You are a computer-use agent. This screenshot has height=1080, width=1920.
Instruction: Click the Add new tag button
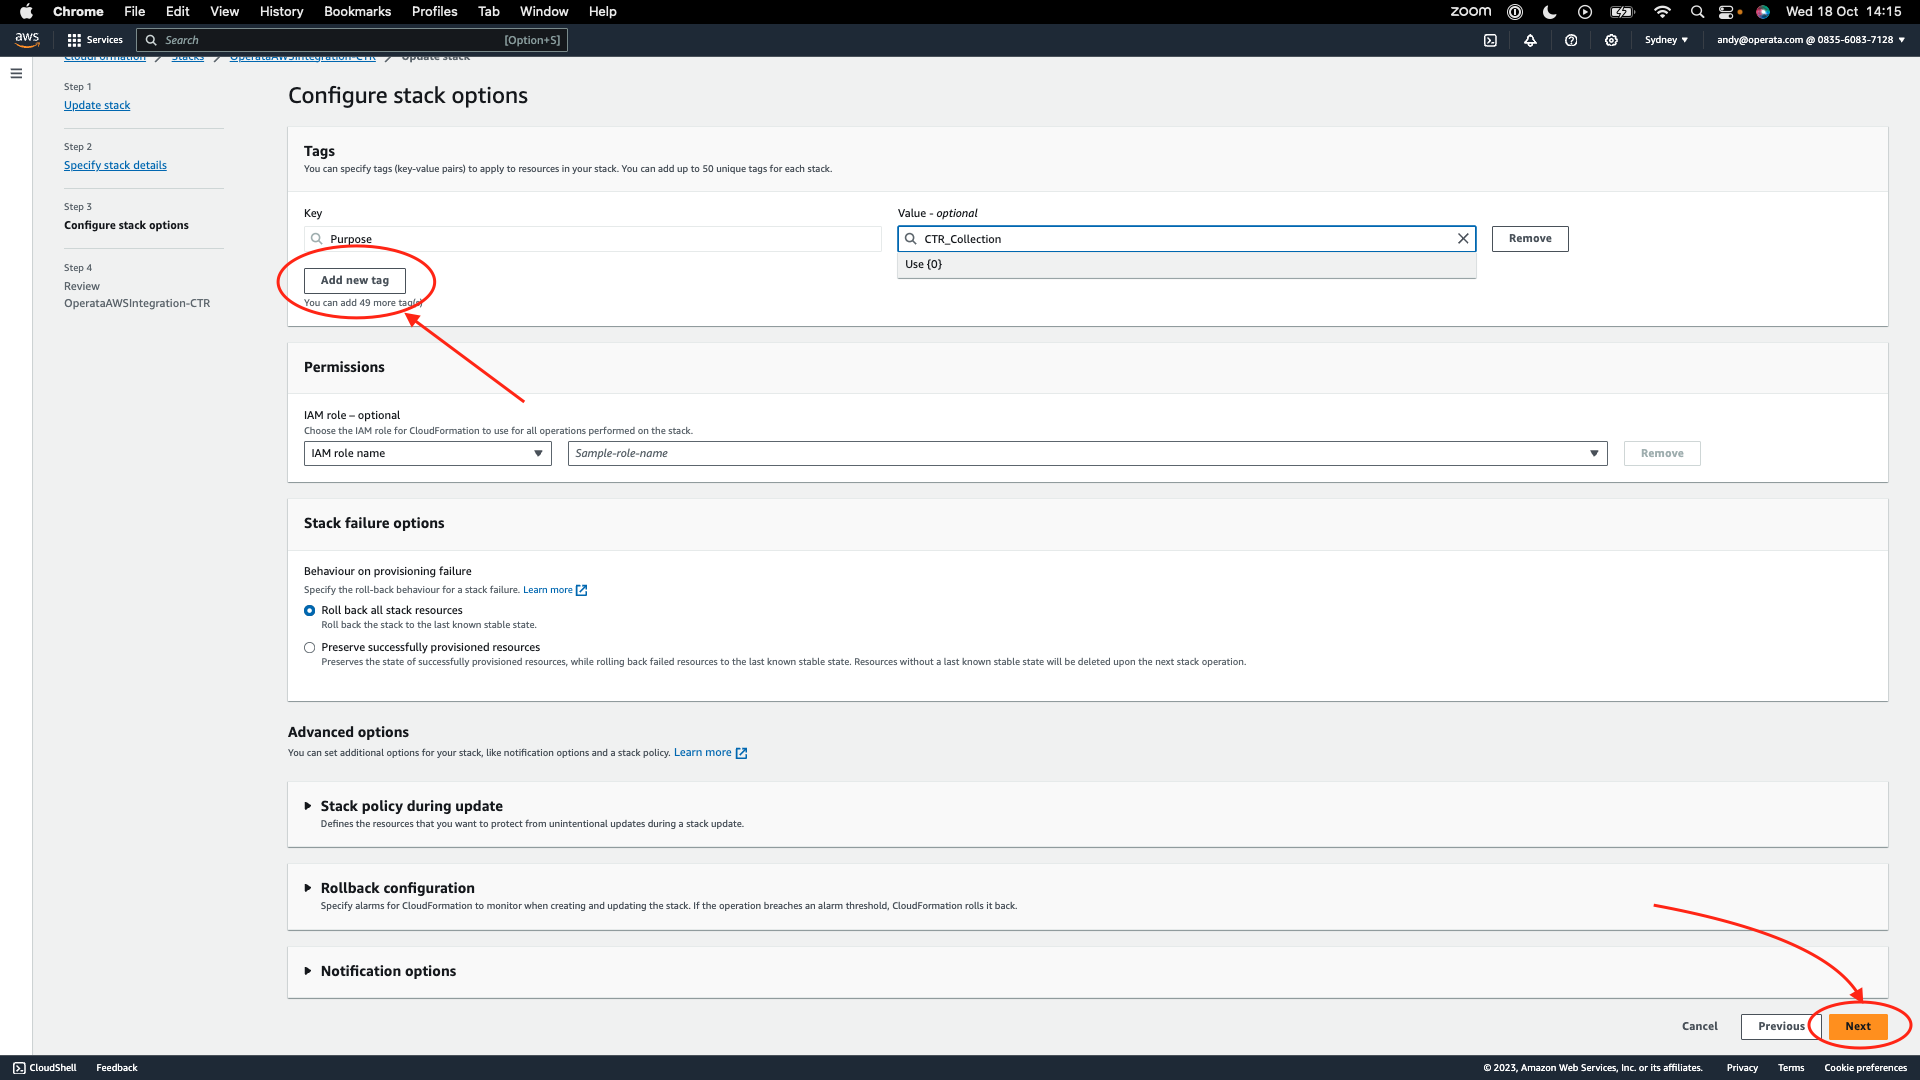tap(355, 281)
